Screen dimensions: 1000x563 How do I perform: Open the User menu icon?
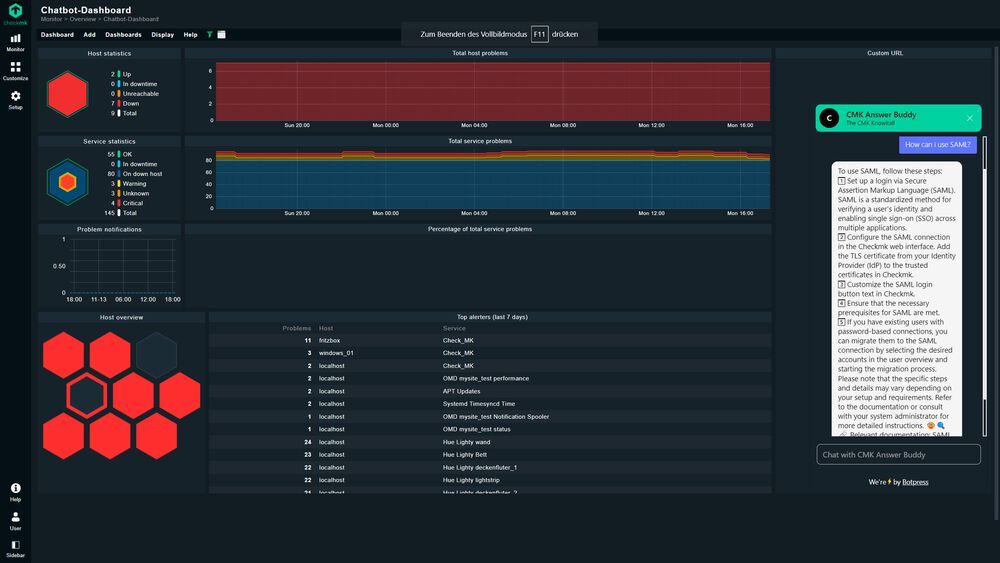click(x=15, y=520)
